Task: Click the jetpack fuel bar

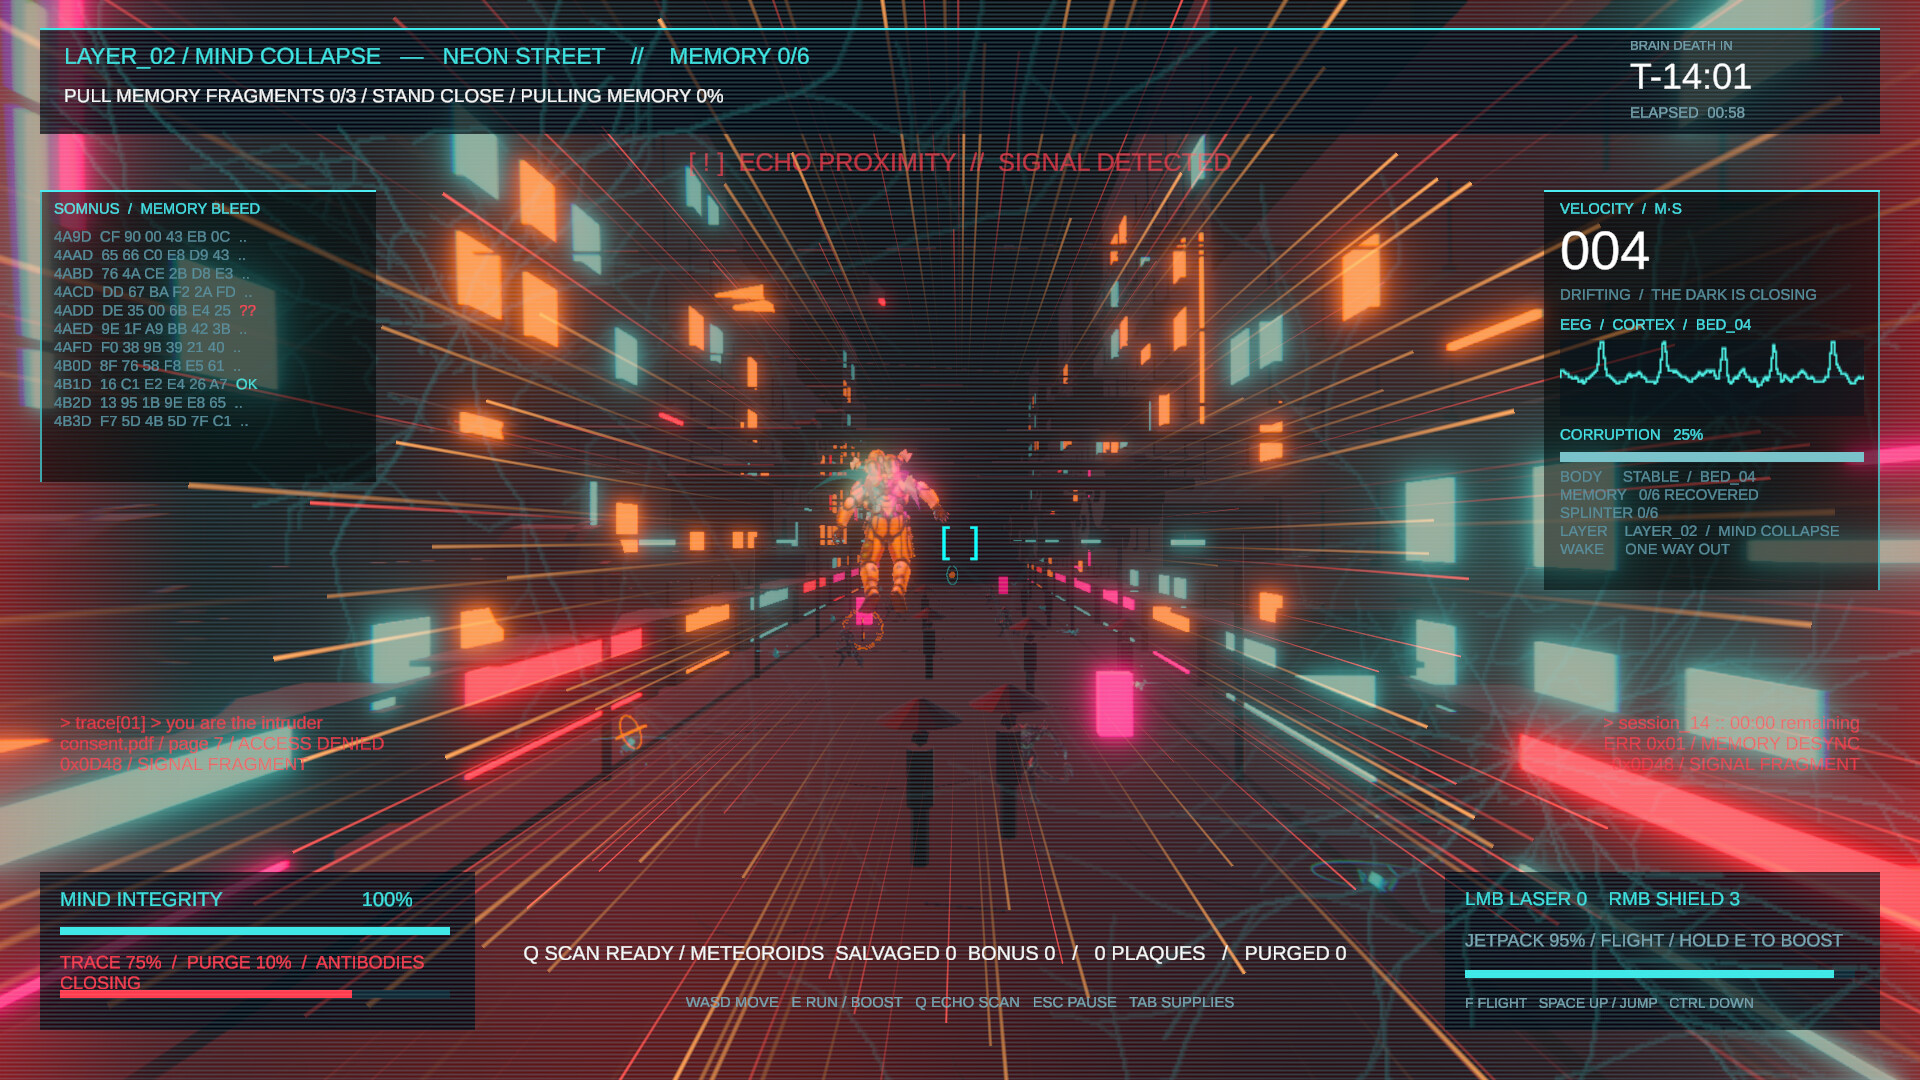Action: tap(1649, 973)
